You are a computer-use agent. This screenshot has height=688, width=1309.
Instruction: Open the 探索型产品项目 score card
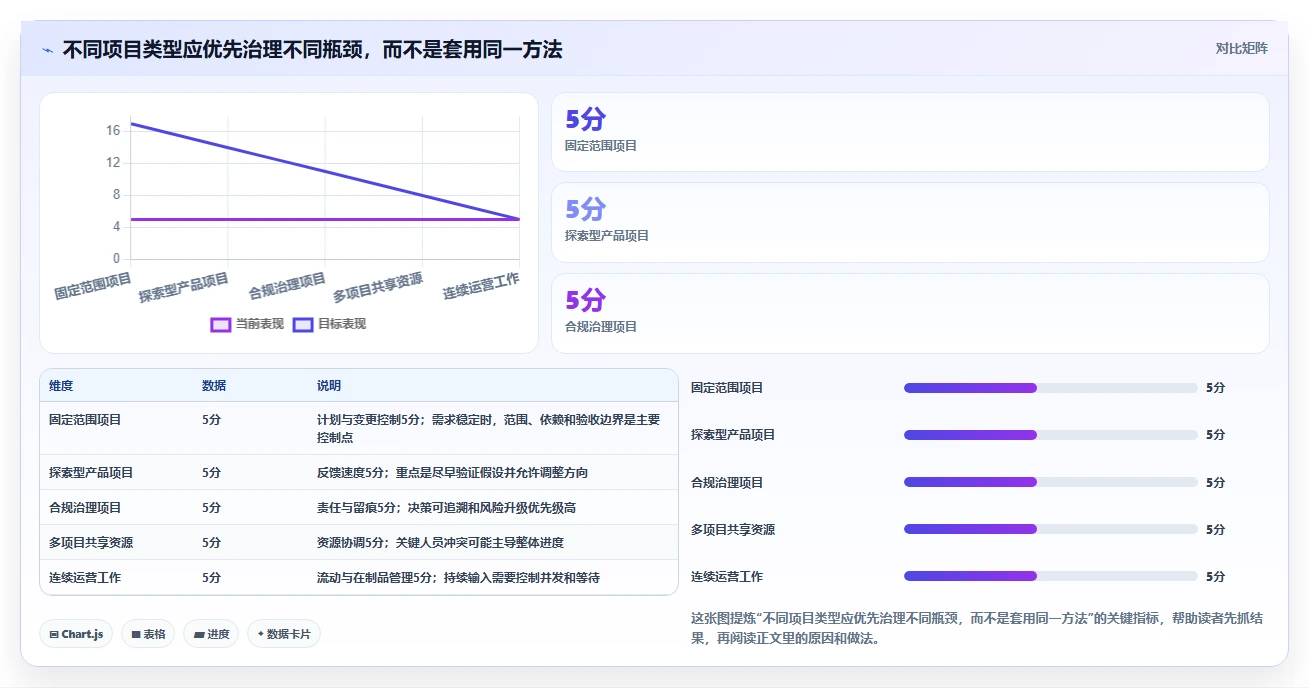tap(910, 222)
